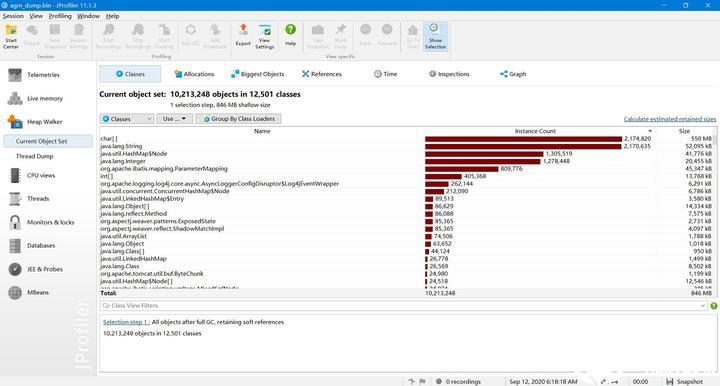Image resolution: width=720 pixels, height=386 pixels.
Task: Select the java.lang.String row
Action: (x=406, y=146)
